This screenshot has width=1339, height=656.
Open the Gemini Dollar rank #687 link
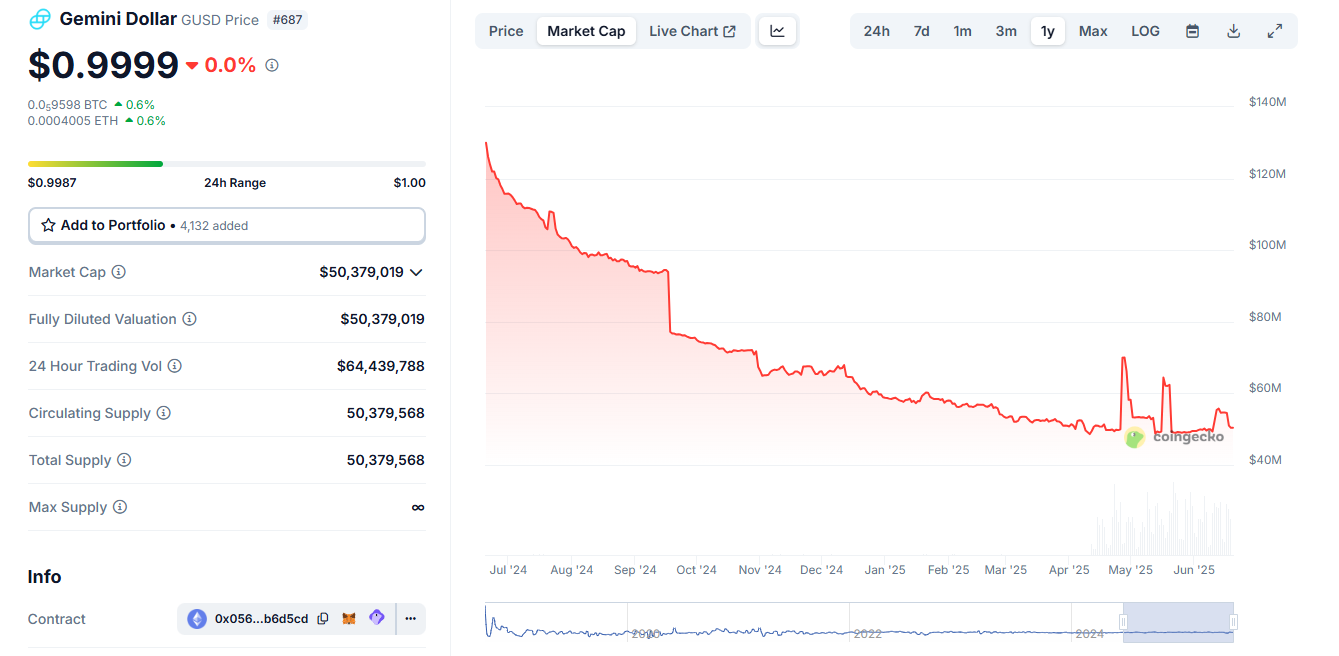click(x=287, y=19)
